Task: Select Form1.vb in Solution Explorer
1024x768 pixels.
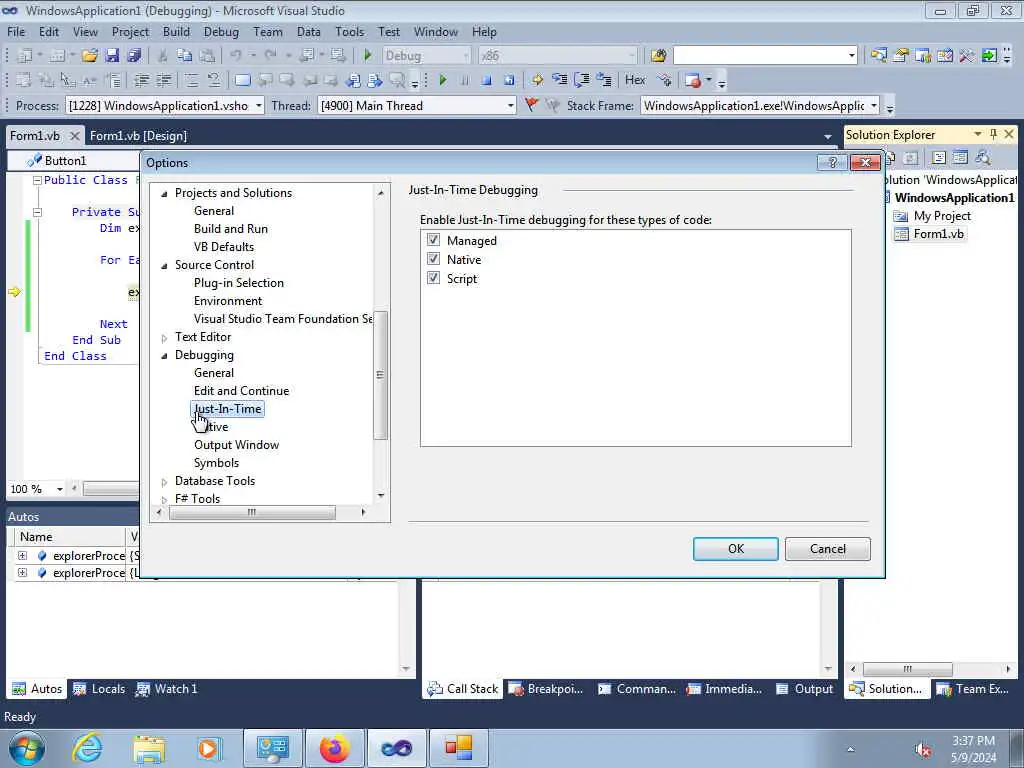Action: pyautogui.click(x=938, y=234)
